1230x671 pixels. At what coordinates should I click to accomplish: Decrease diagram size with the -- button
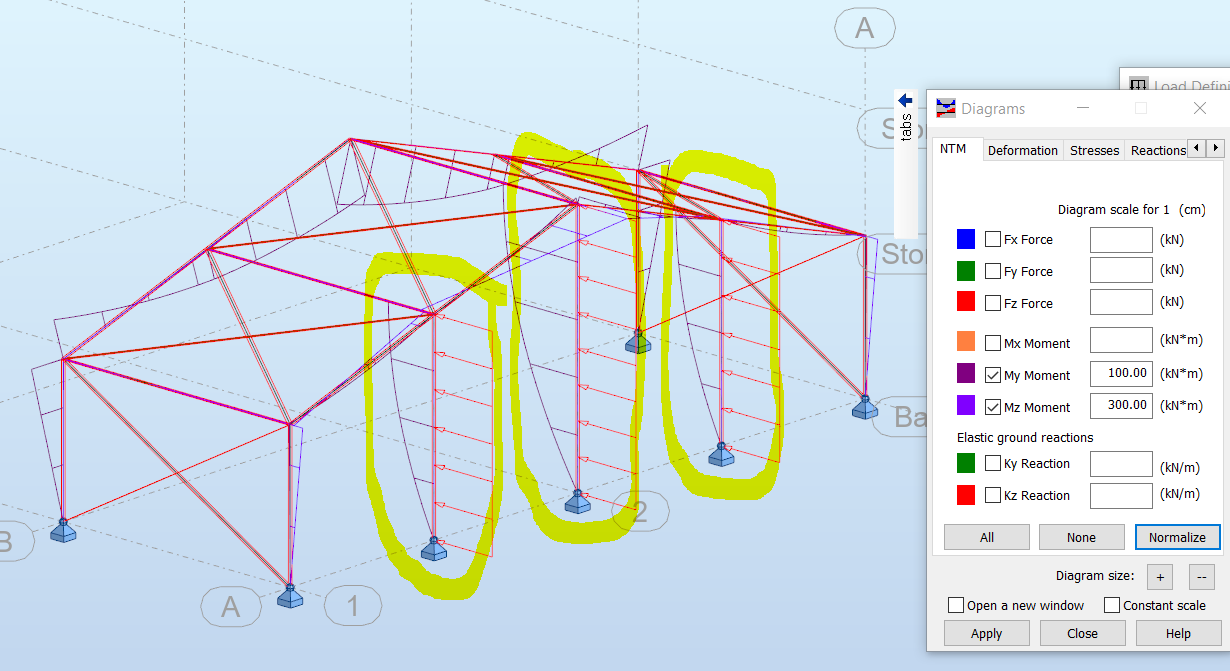pos(1200,576)
